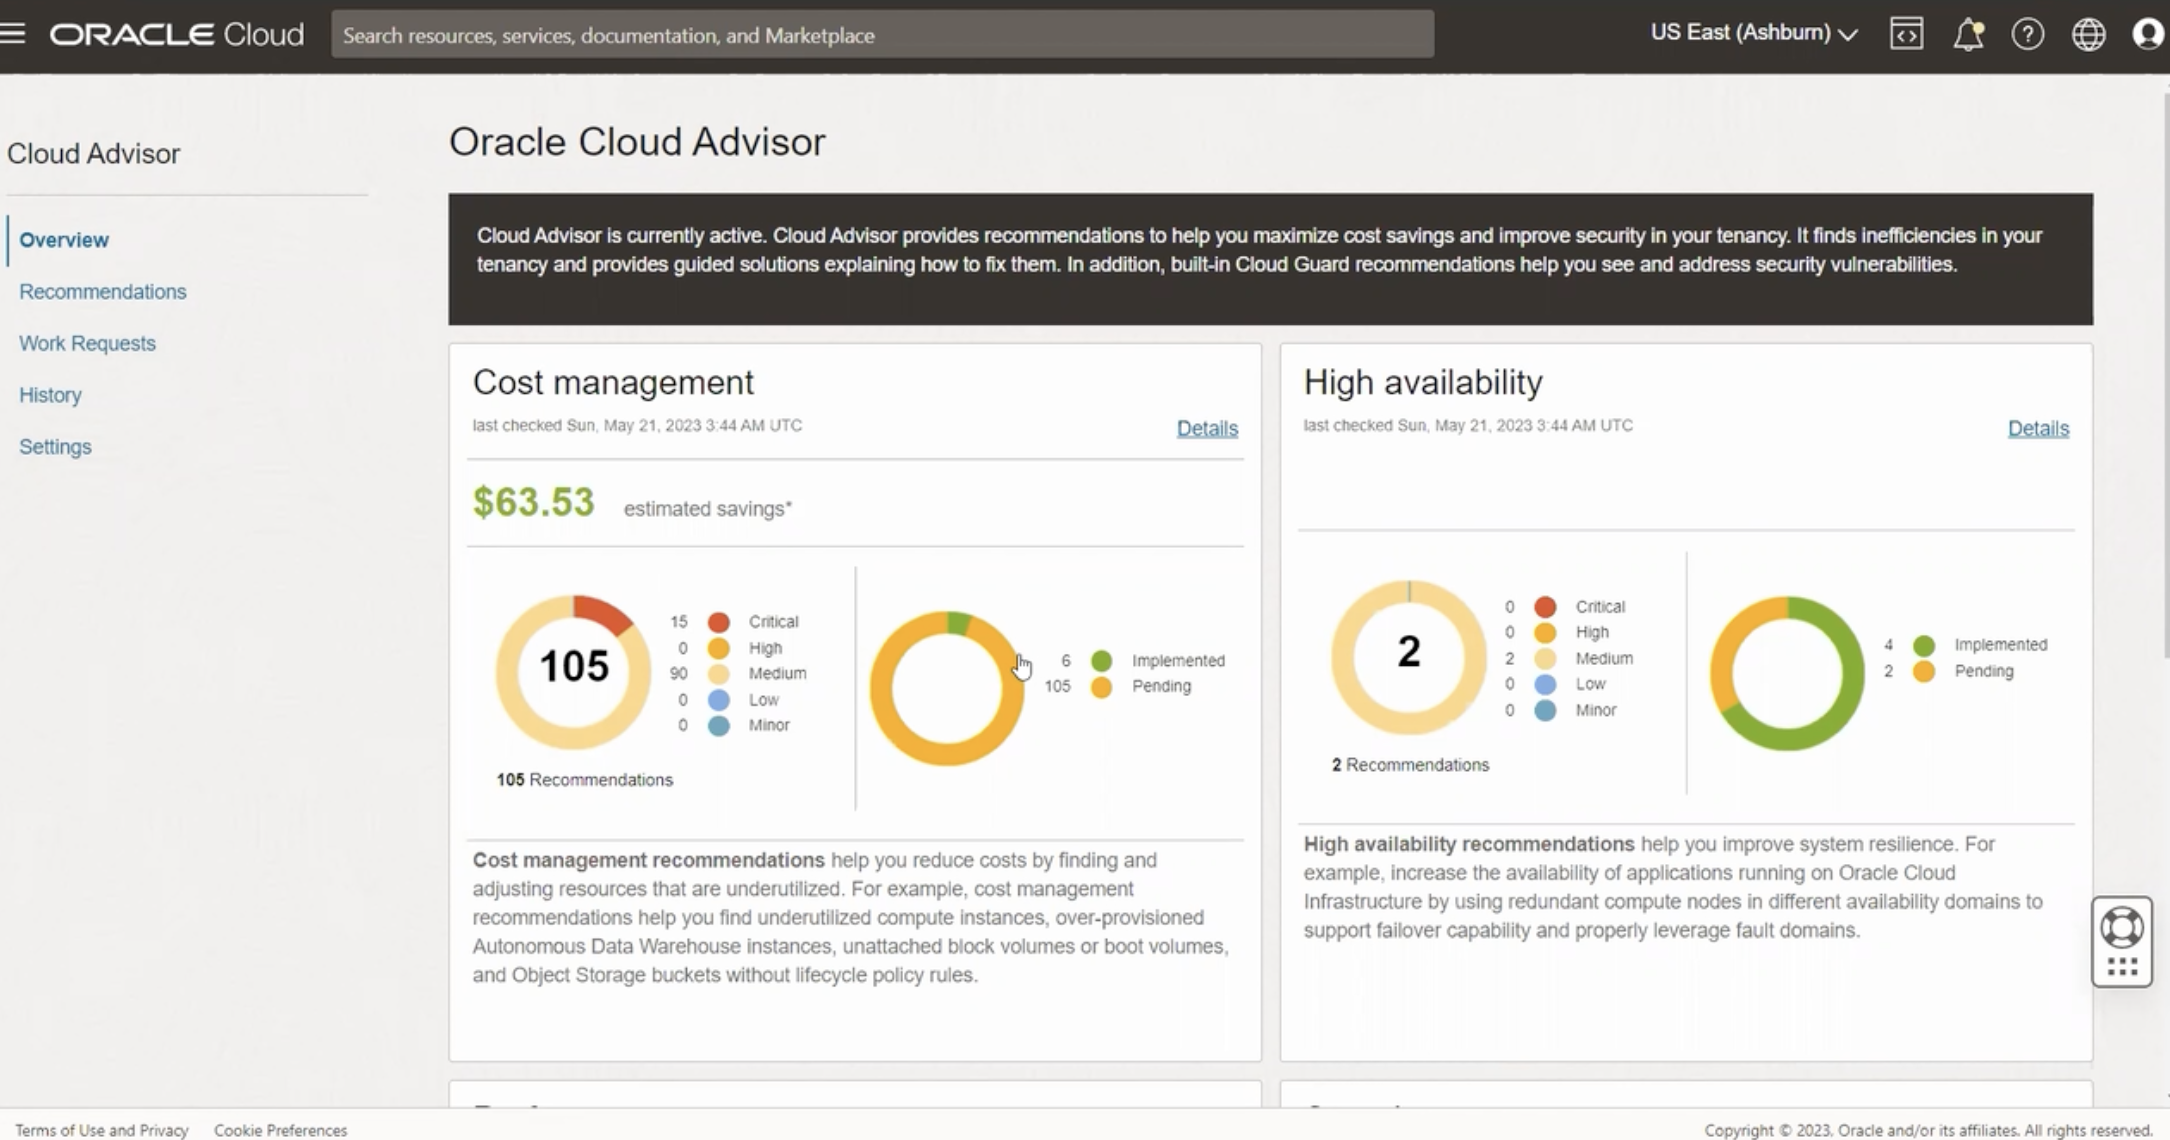The width and height of the screenshot is (2170, 1140).
Task: Click the Critical red legend swatch in Cost management
Action: (x=718, y=622)
